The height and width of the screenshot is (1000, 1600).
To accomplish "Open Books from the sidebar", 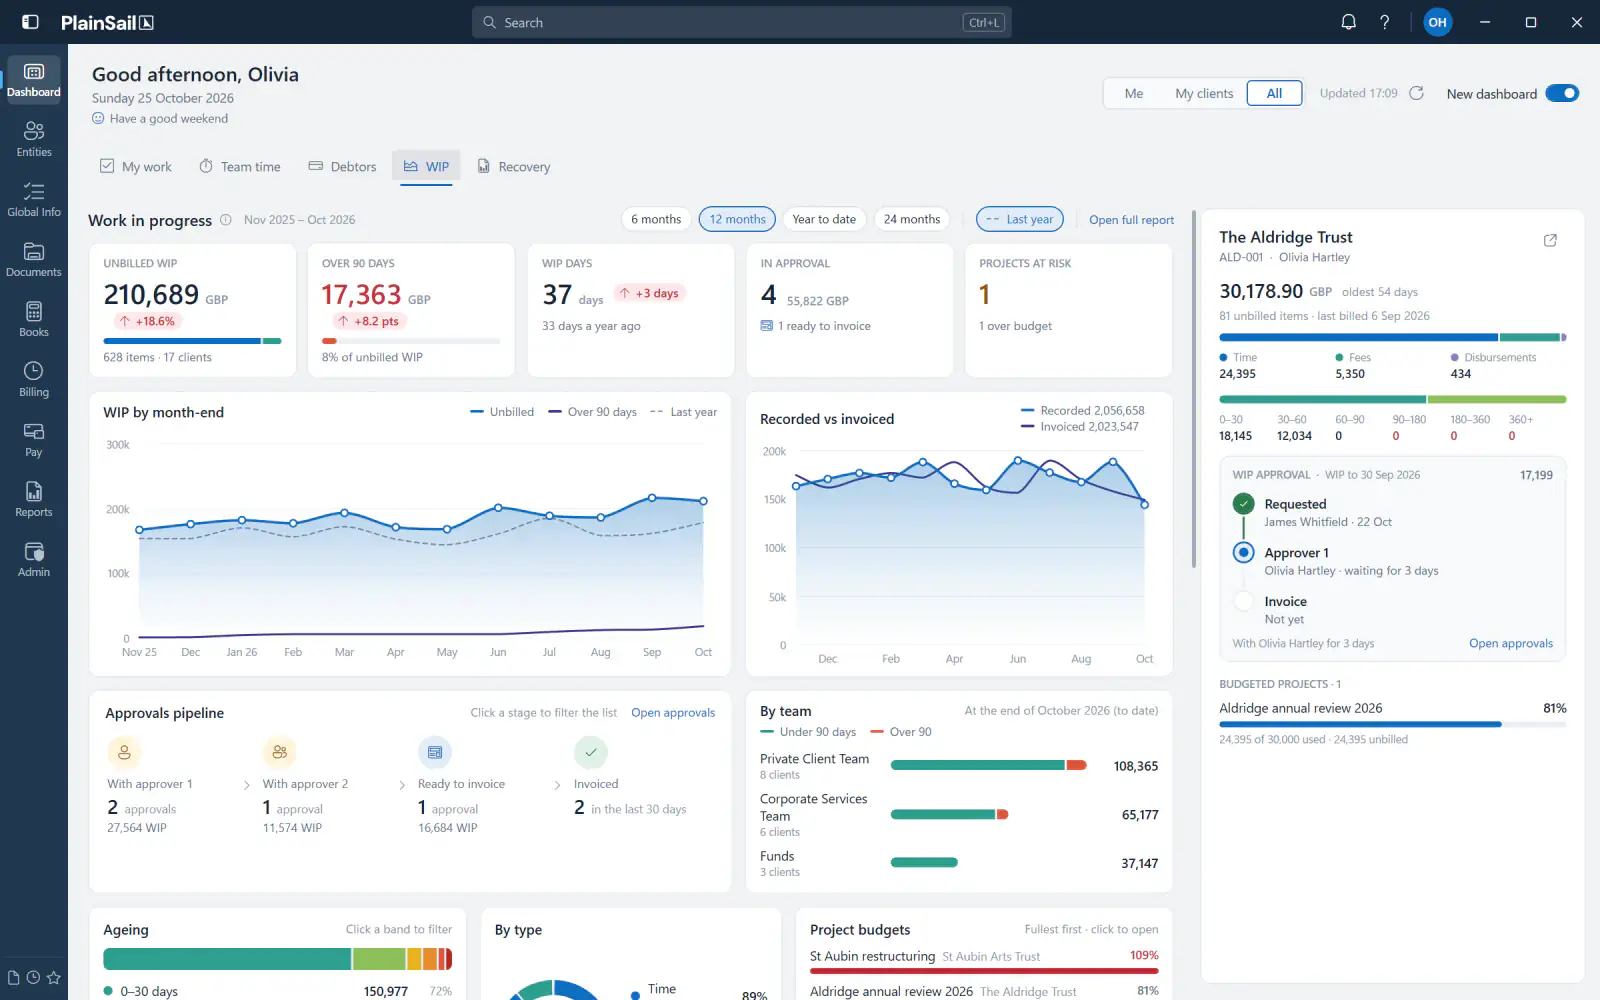I will point(34,320).
